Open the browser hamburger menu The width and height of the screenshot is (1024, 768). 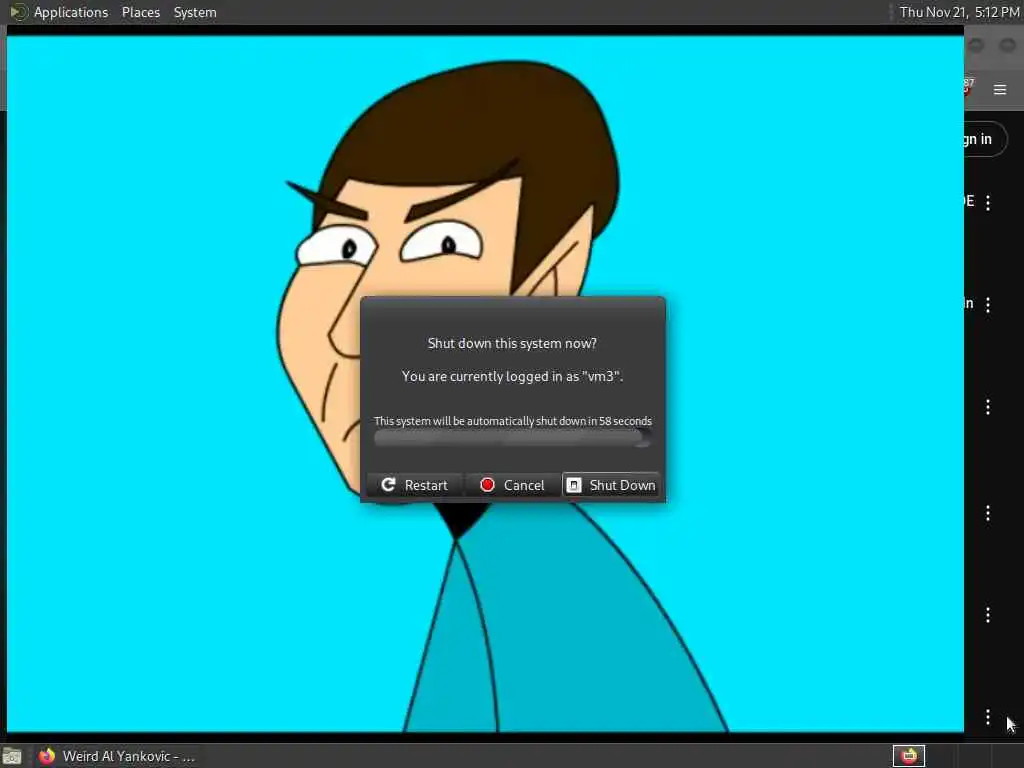1000,89
